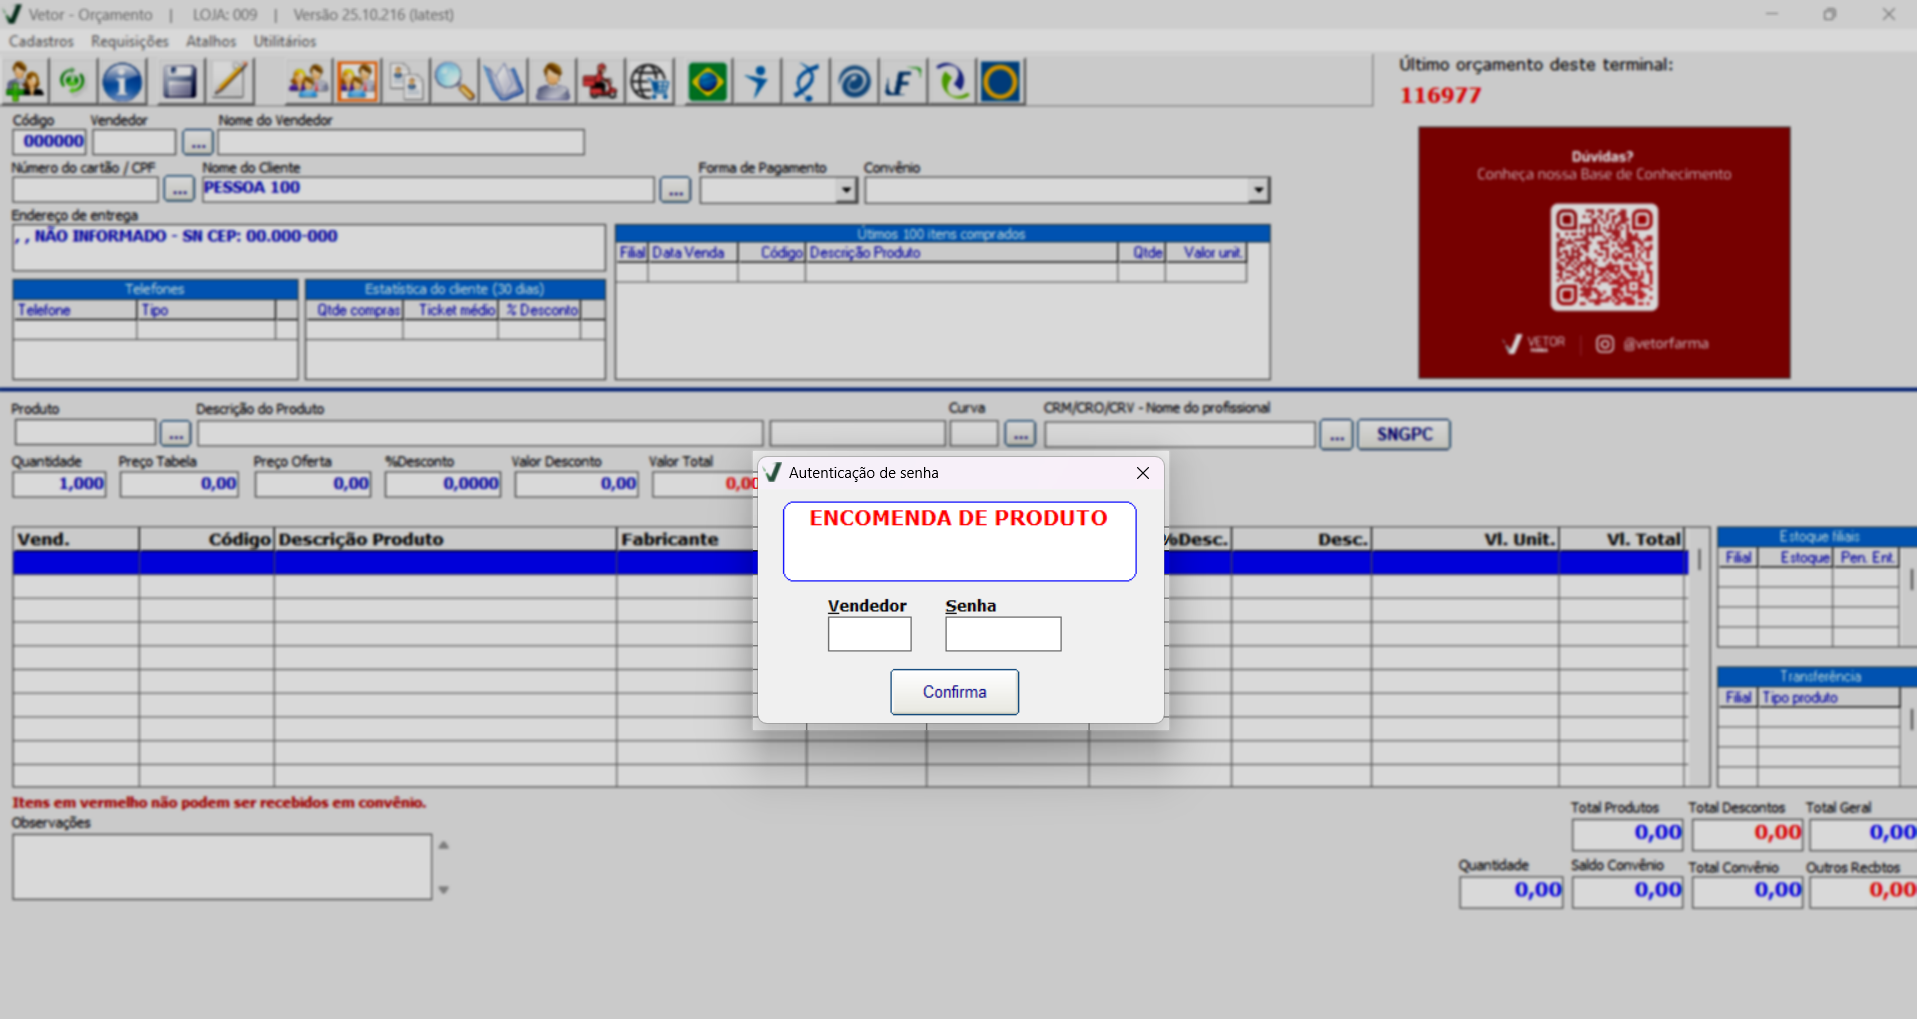
Task: Open the Nome do Cliente lookup ellipsis button
Action: point(675,189)
